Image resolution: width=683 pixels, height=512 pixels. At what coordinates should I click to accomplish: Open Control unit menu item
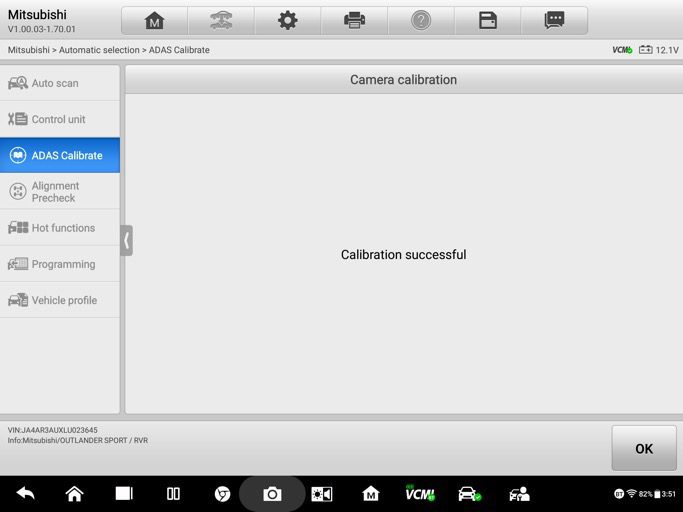(60, 119)
